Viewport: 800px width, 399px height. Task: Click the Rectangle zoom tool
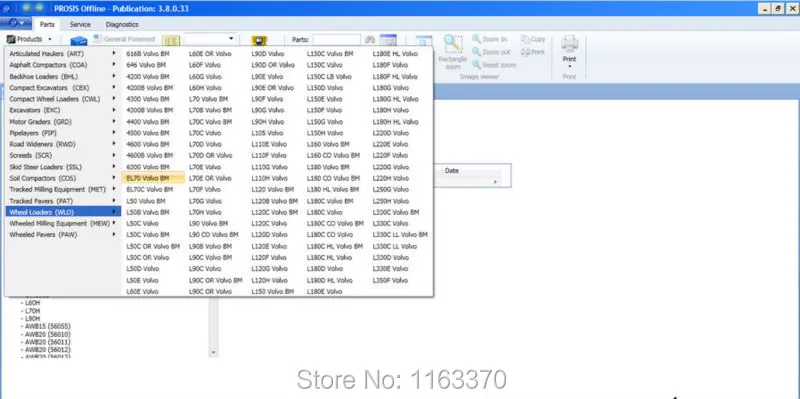point(453,52)
